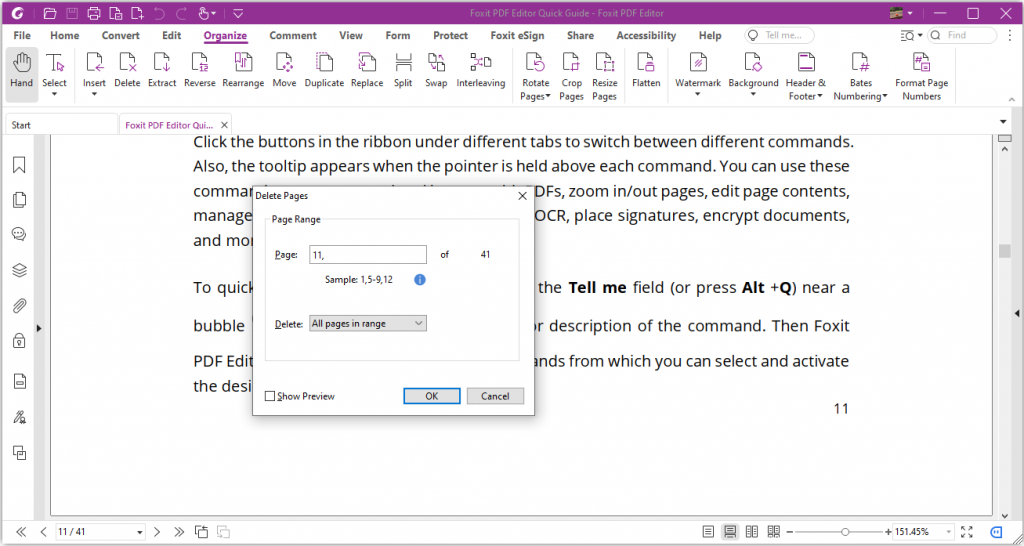Open the Layers side panel
The image size is (1024, 546).
pos(19,270)
